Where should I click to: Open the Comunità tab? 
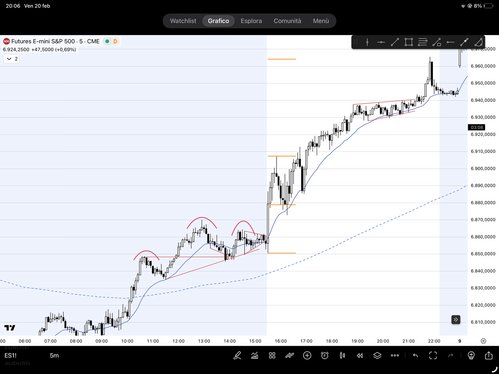(287, 21)
